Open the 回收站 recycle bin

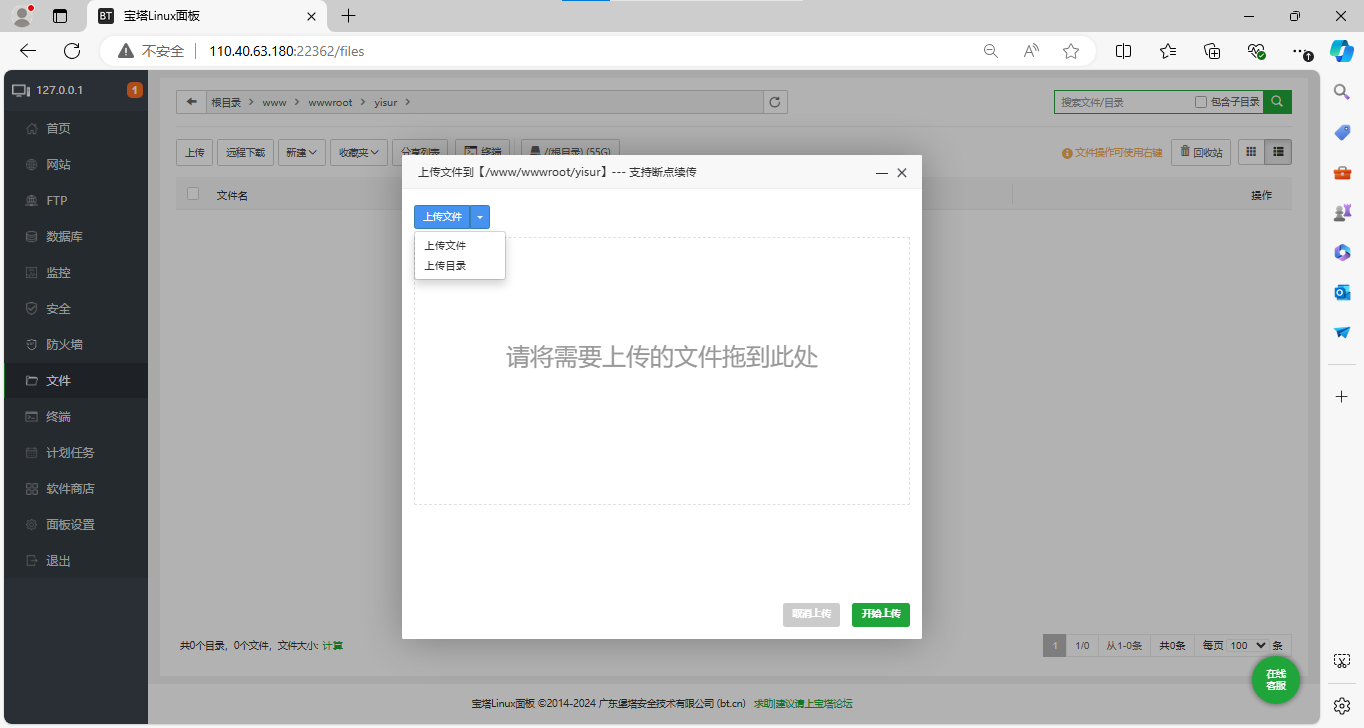coord(1200,151)
